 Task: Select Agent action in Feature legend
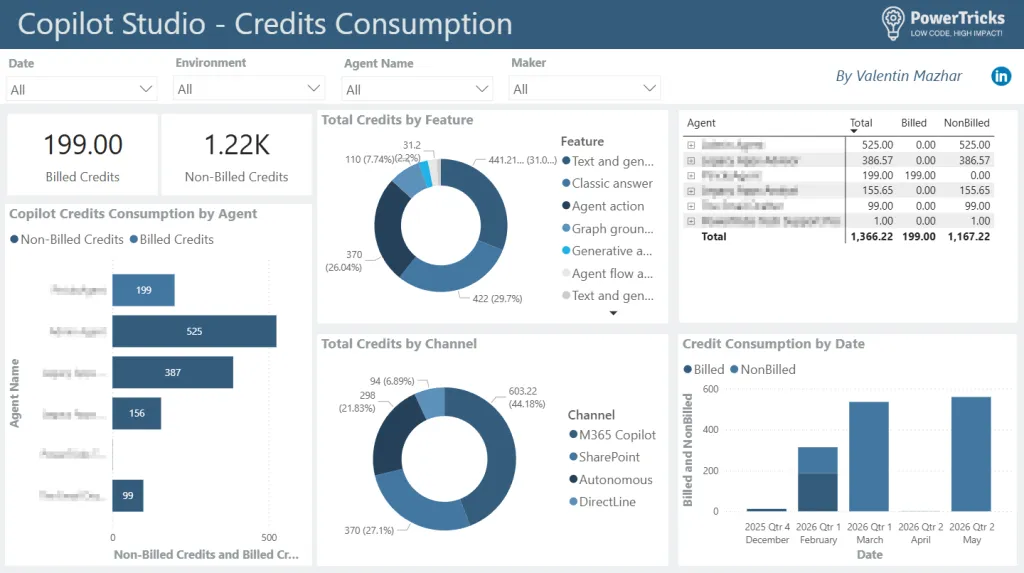point(603,206)
